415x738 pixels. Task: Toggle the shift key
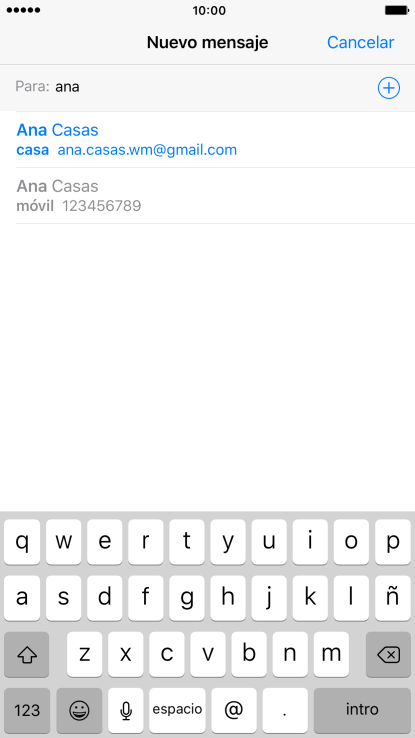[27, 654]
